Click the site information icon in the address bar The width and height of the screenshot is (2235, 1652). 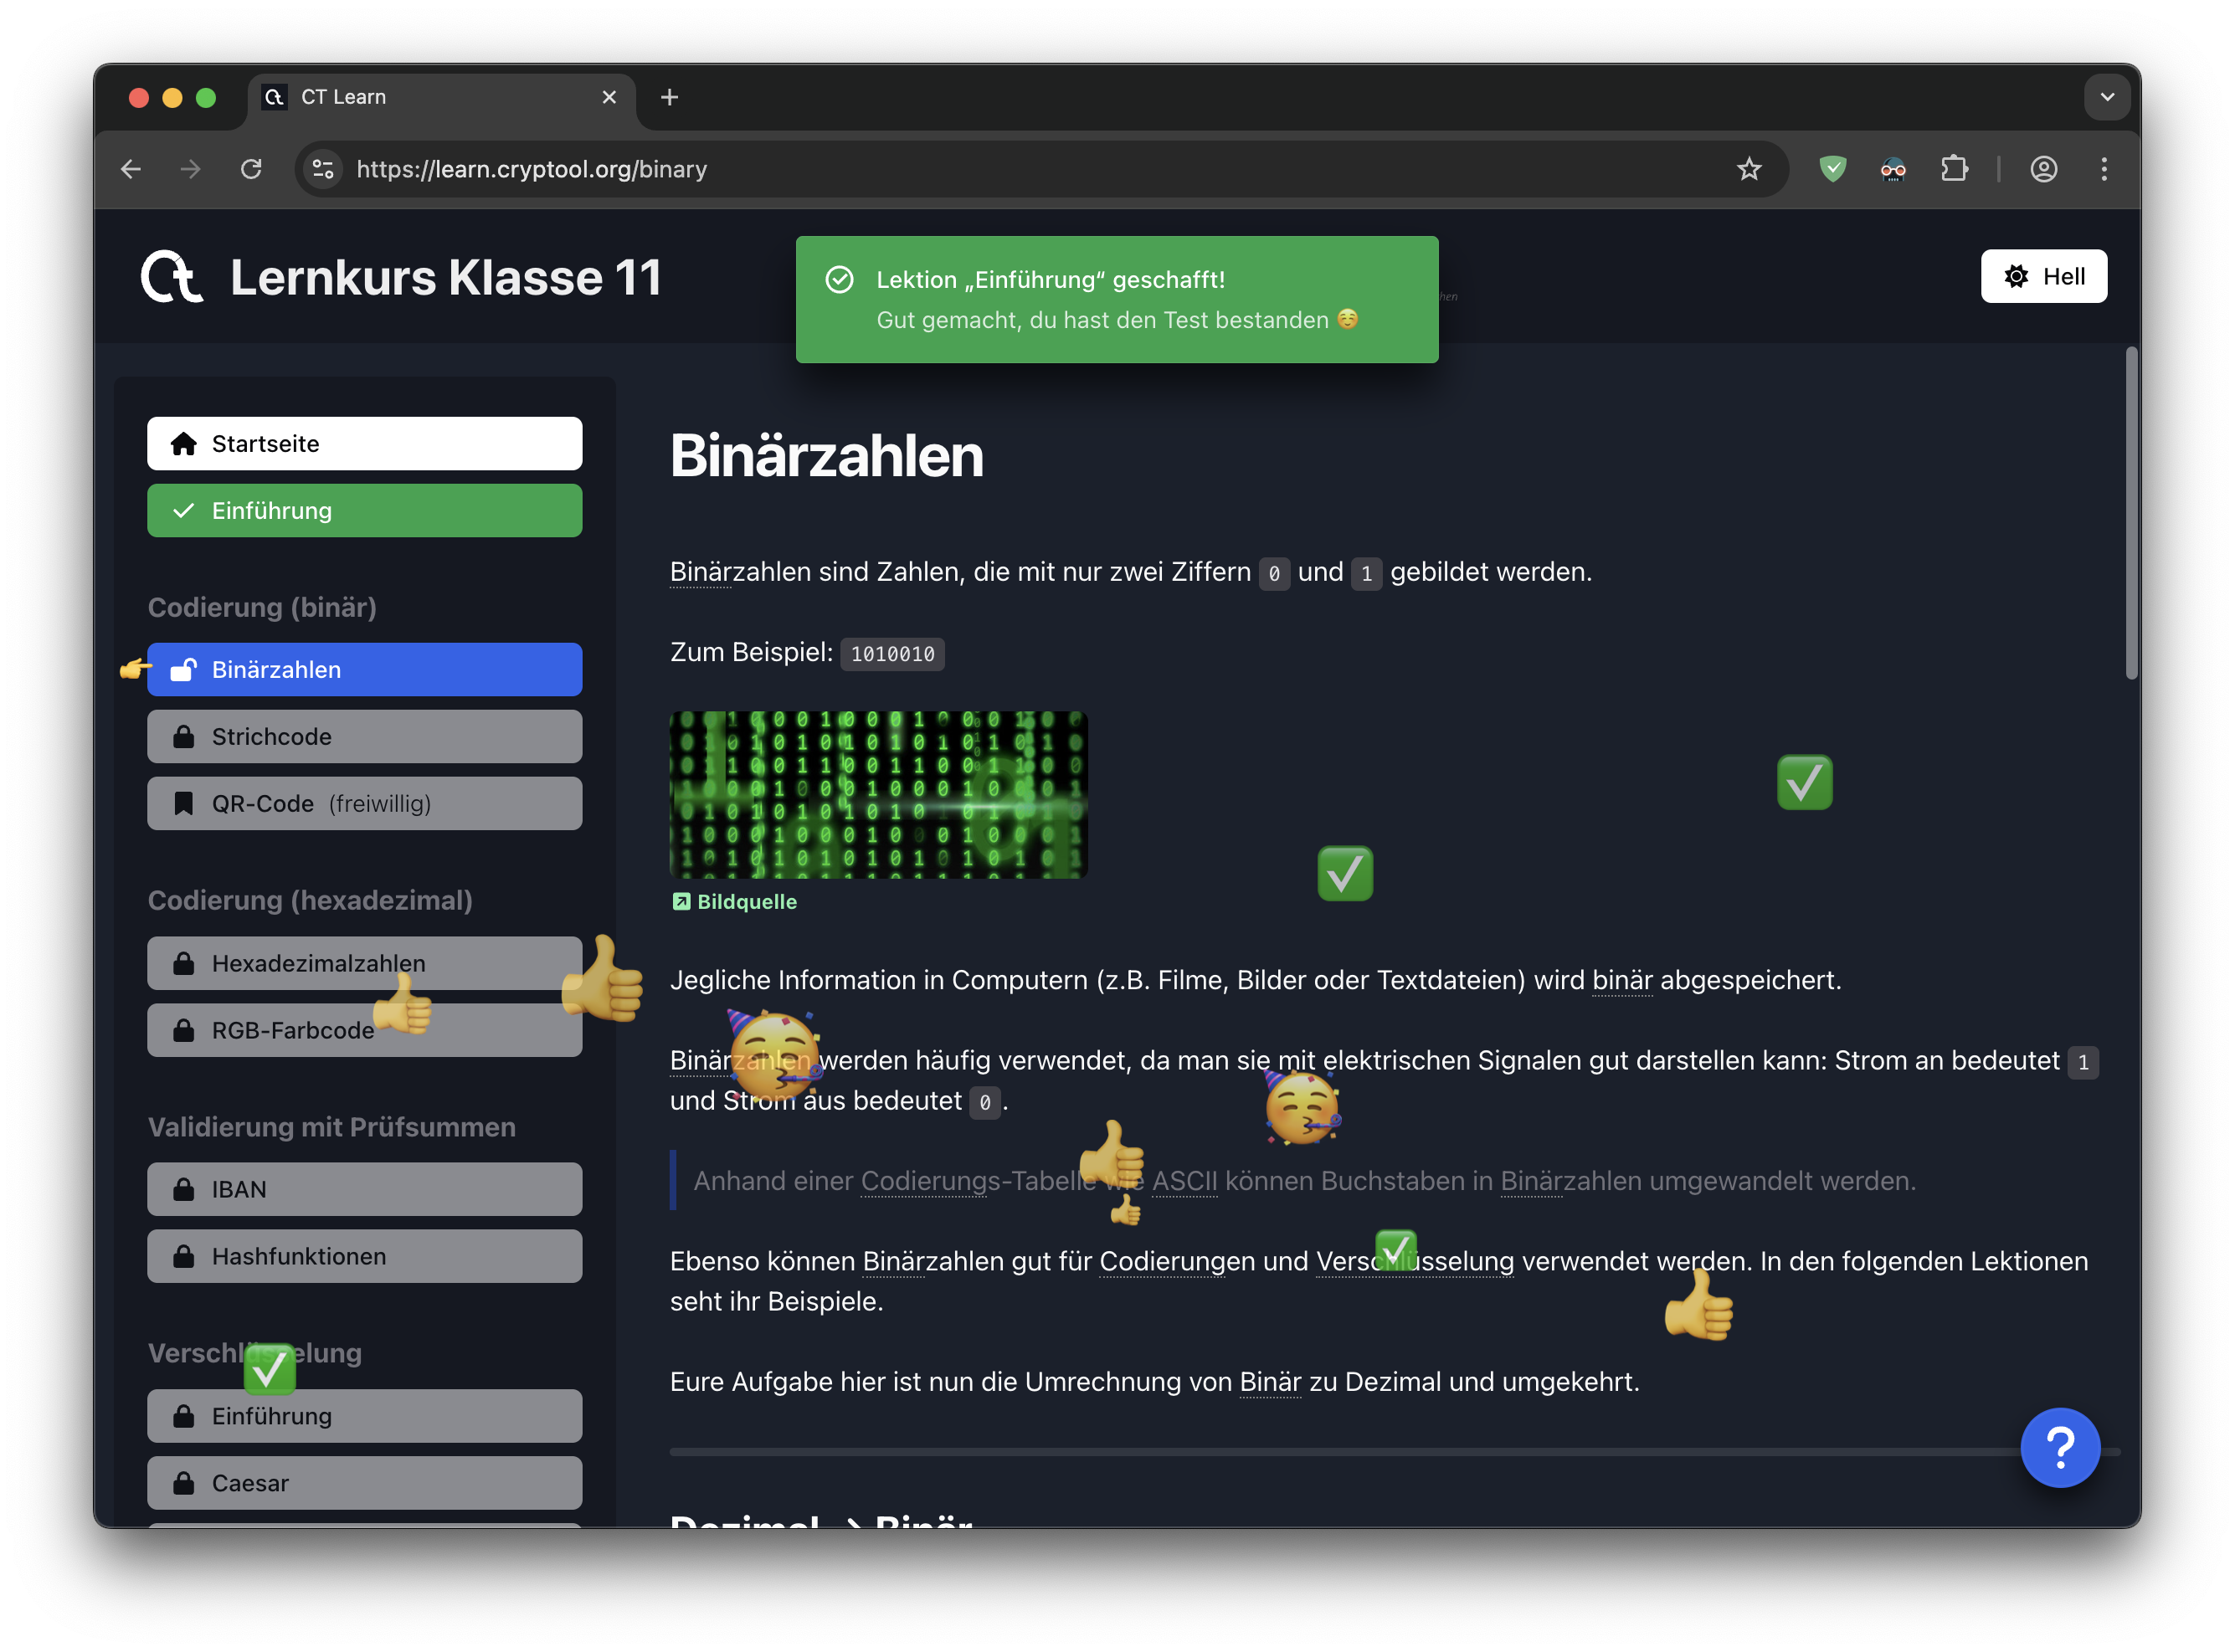tap(323, 169)
